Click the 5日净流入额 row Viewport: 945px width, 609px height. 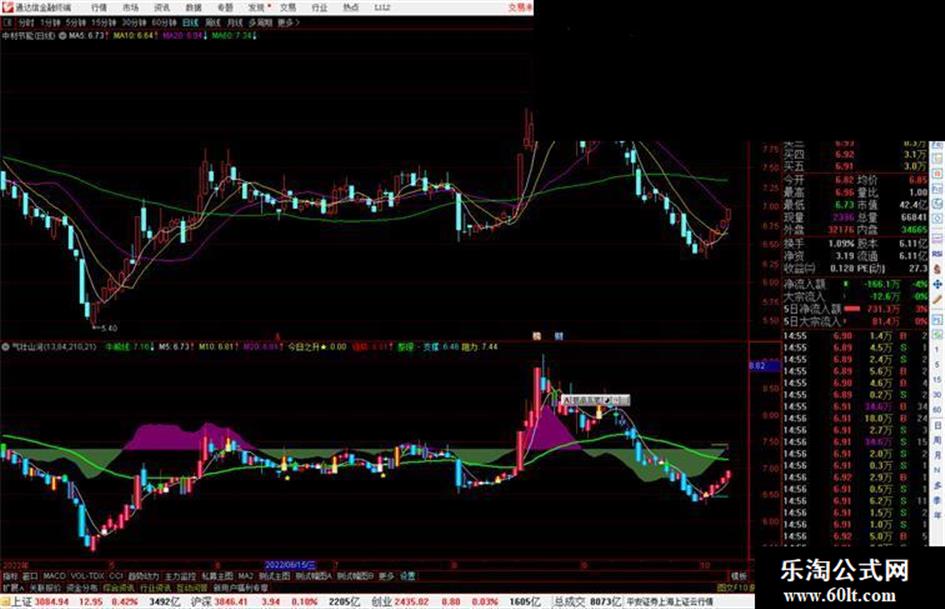pyautogui.click(x=856, y=309)
